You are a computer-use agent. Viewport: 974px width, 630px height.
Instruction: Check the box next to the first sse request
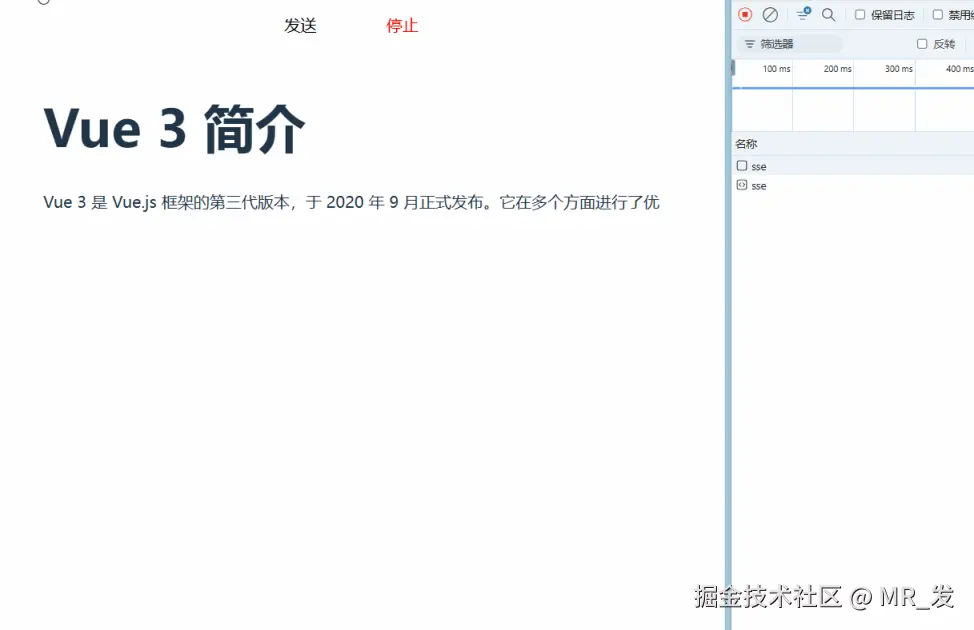tap(740, 166)
